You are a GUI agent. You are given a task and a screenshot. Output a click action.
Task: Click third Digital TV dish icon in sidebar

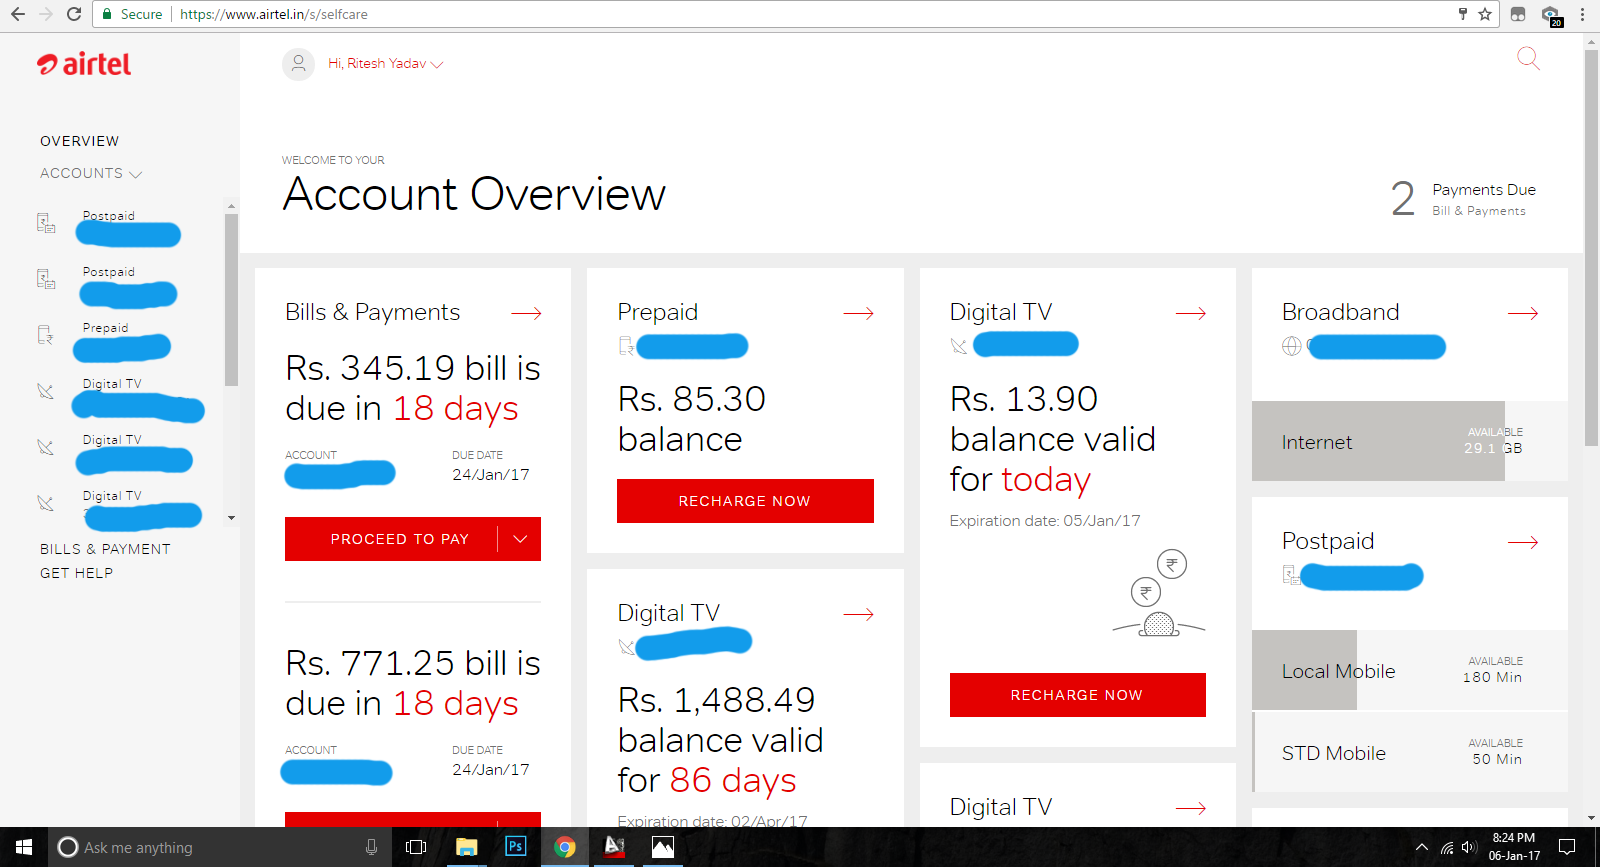coord(46,503)
